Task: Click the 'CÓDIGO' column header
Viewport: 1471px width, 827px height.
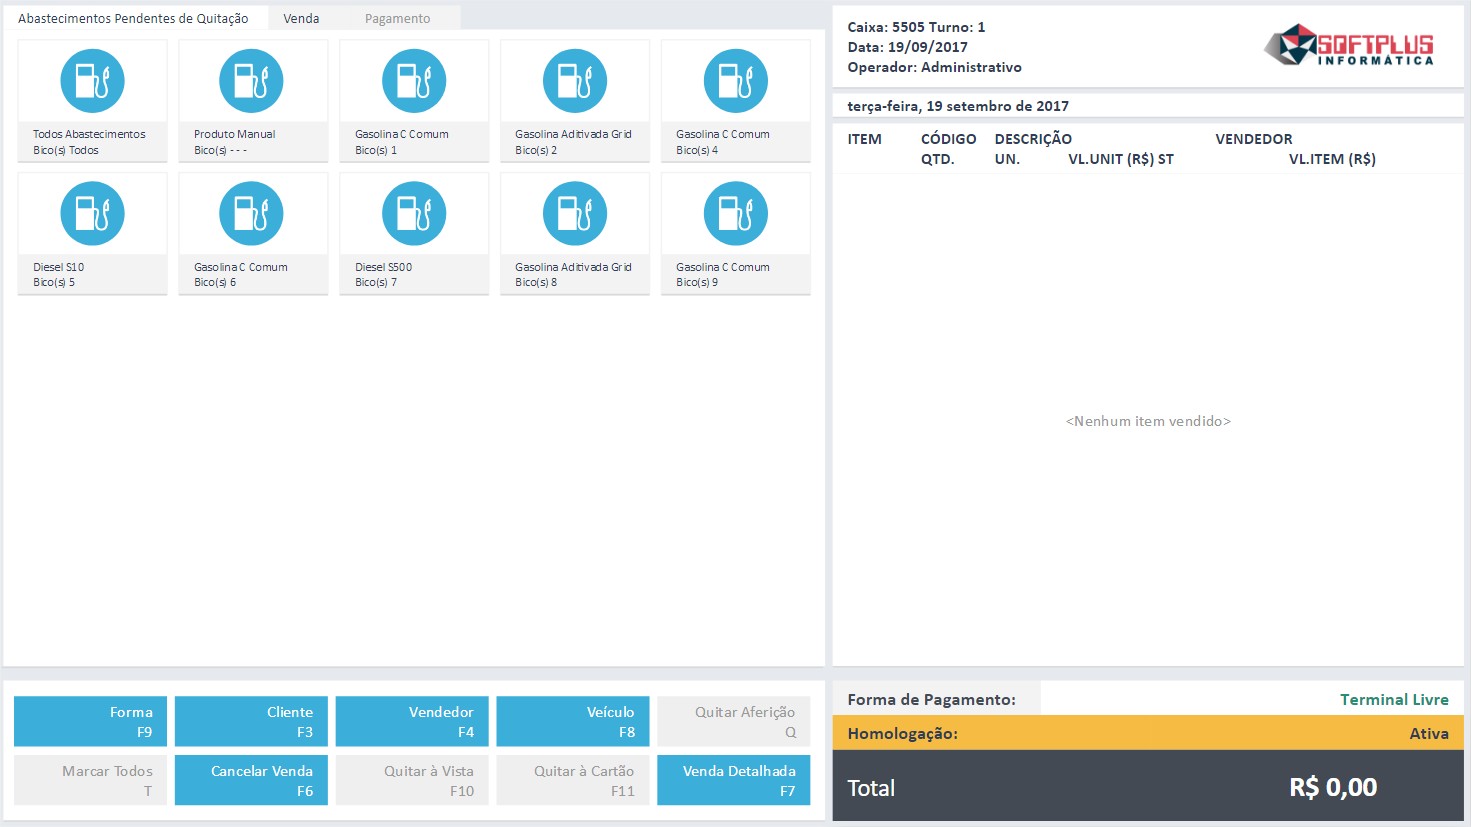Action: pos(948,139)
